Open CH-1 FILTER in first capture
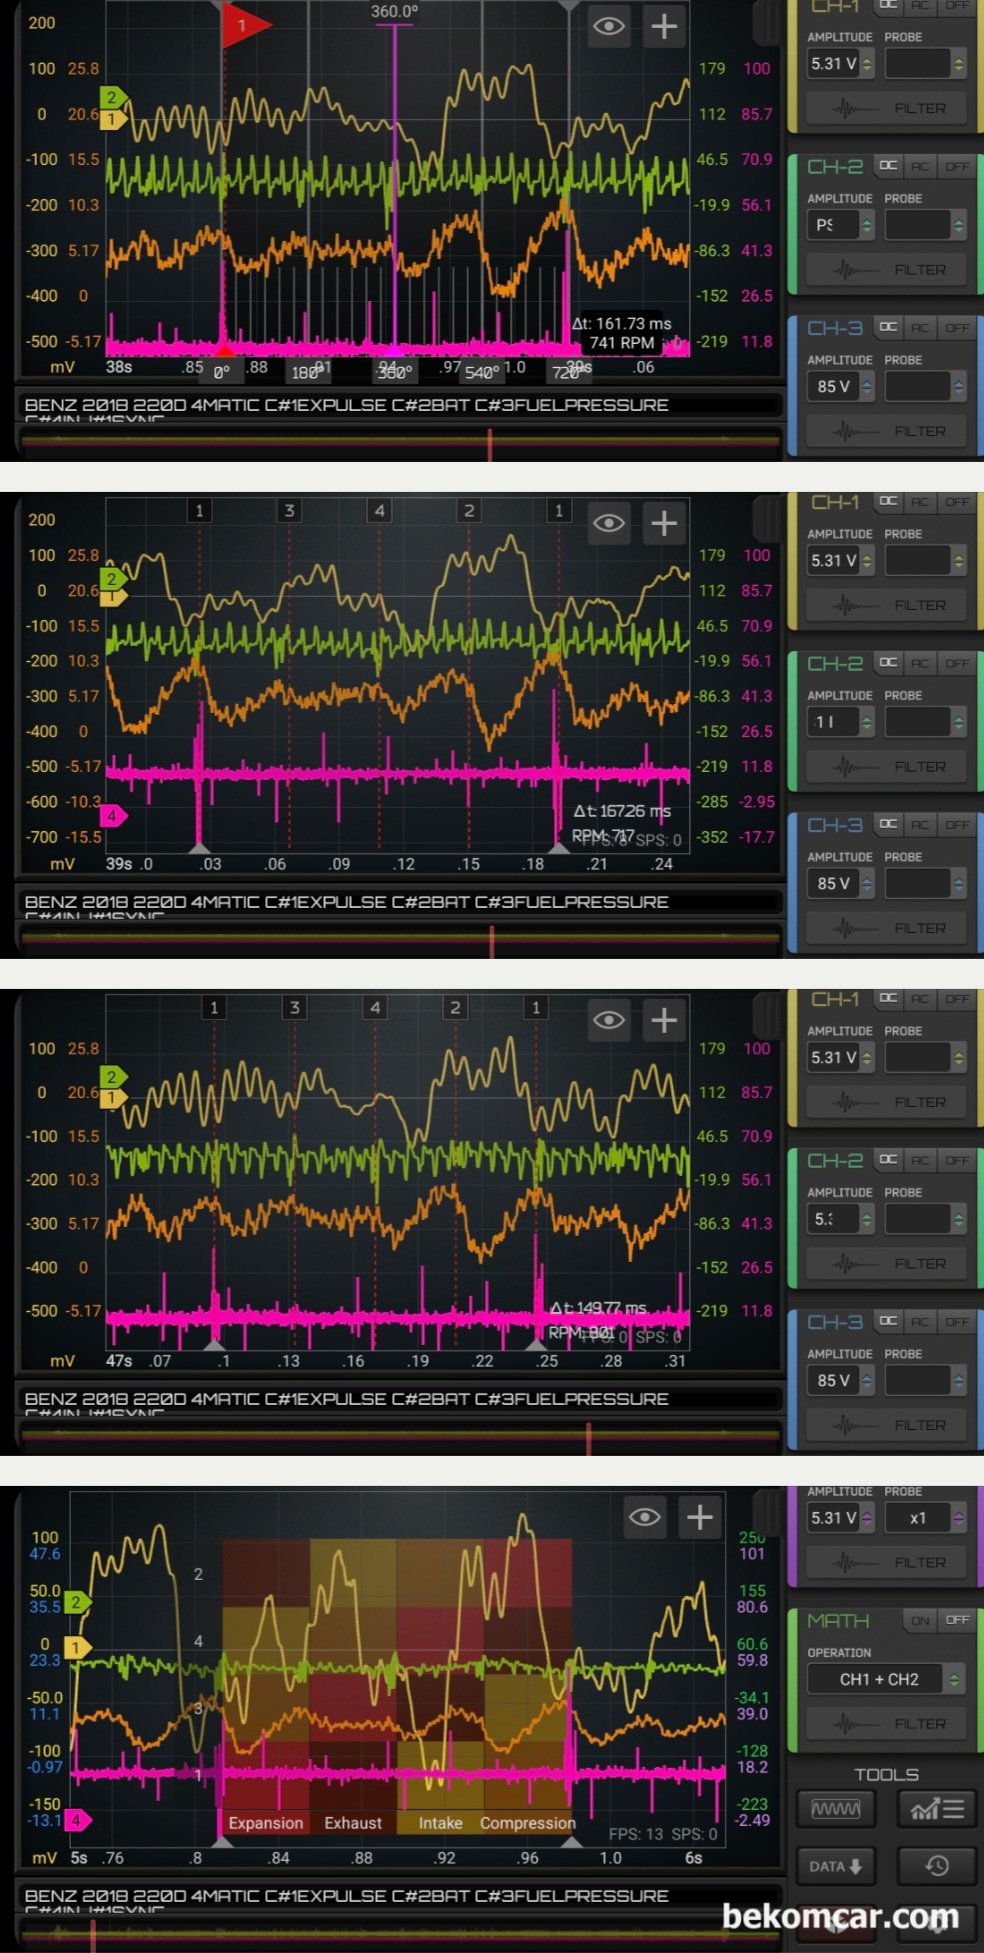Viewport: 984px width, 1953px height. pyautogui.click(x=887, y=108)
